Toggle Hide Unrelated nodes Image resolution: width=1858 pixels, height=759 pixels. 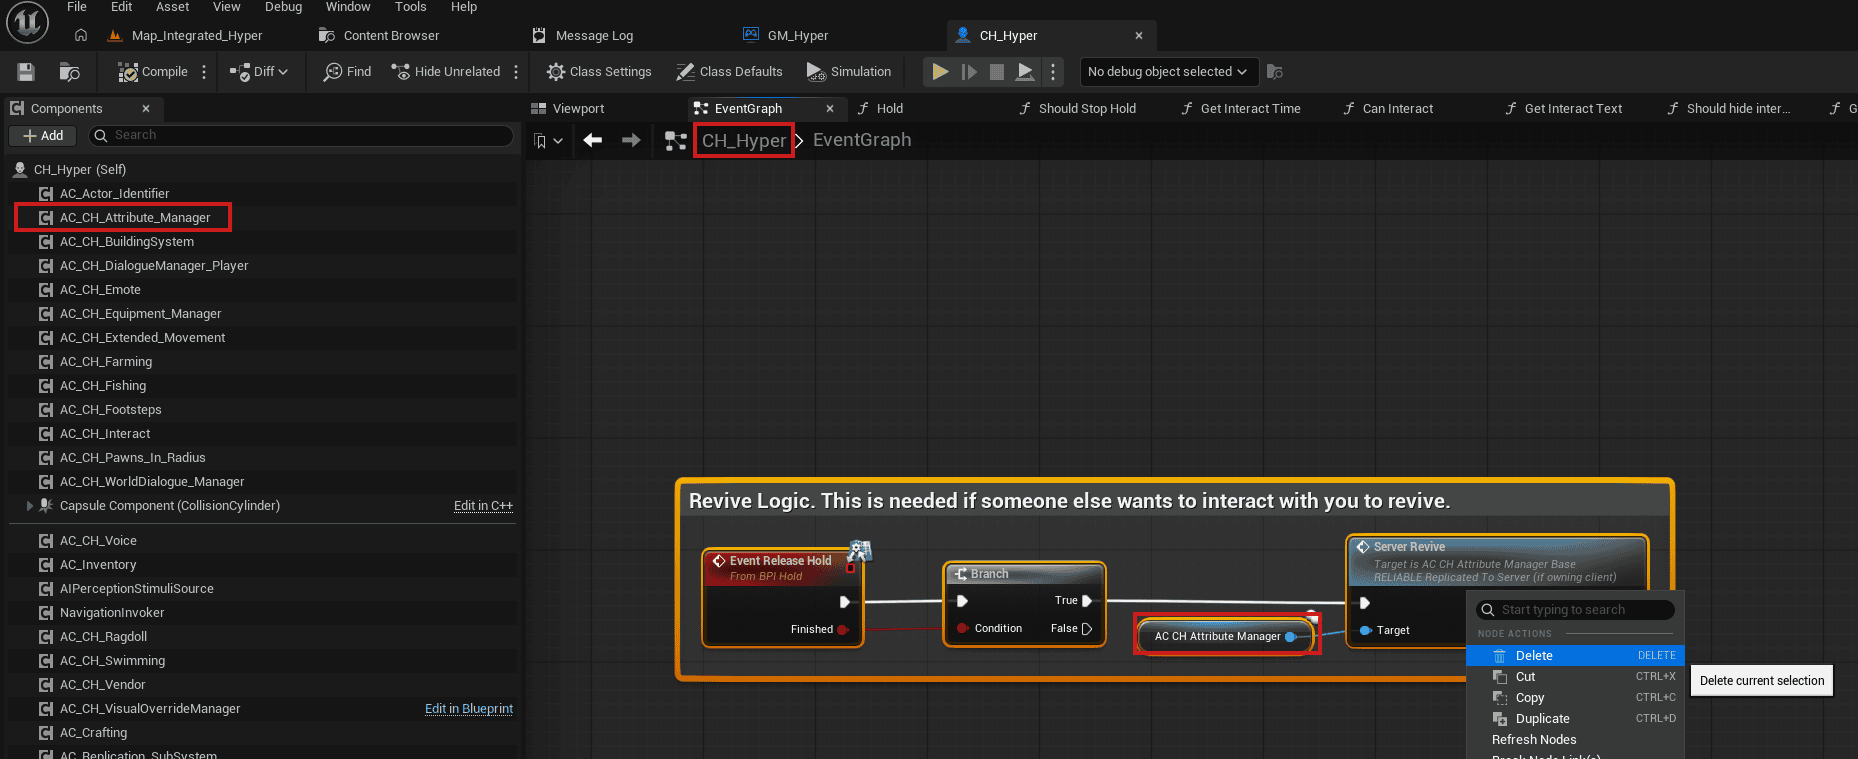446,72
